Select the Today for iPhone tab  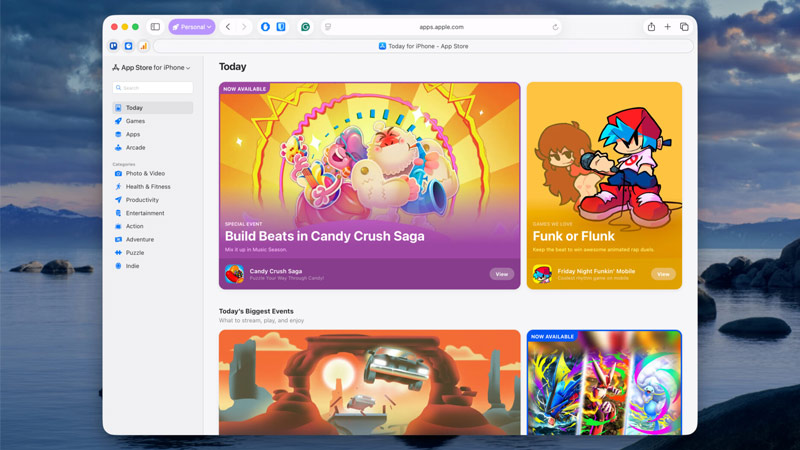coord(423,46)
